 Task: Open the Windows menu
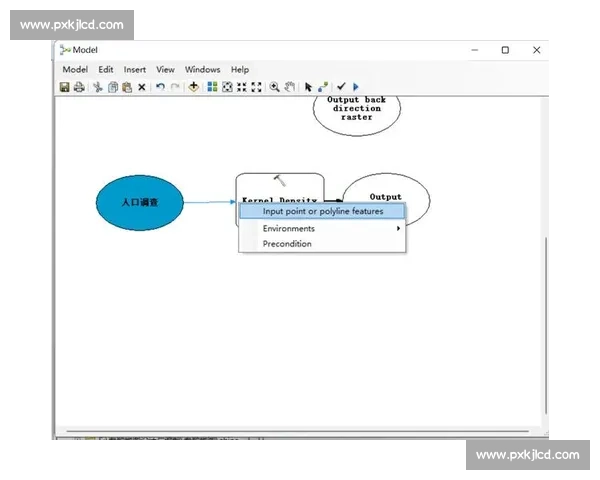click(x=202, y=70)
